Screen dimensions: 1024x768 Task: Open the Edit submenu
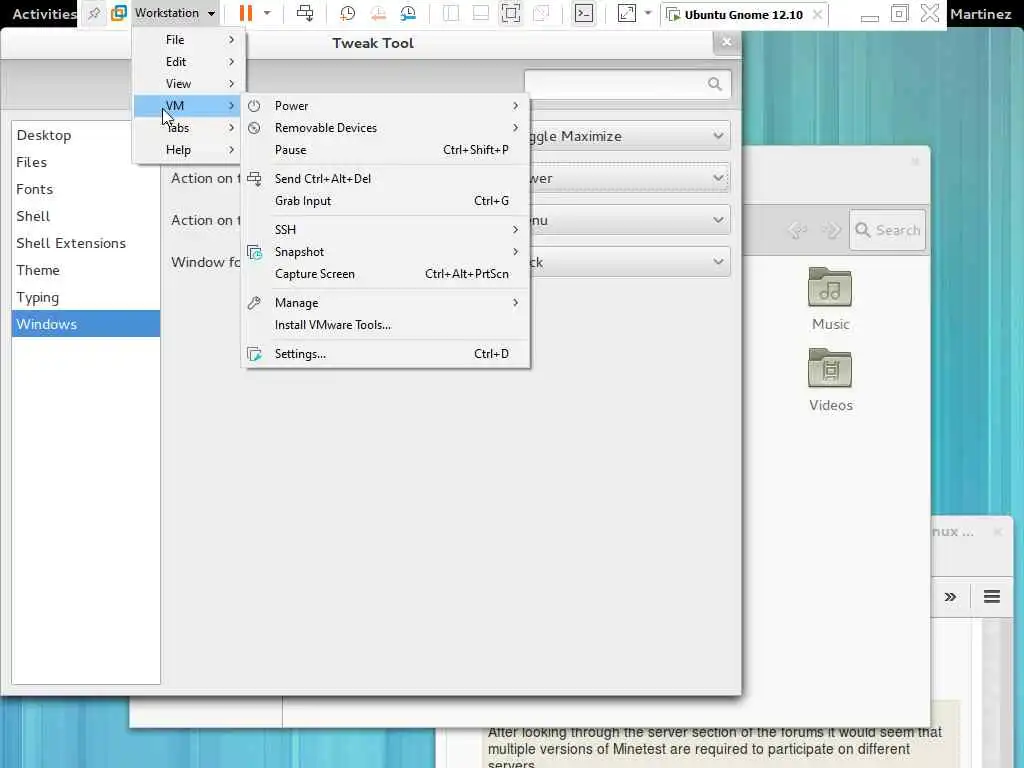[187, 61]
